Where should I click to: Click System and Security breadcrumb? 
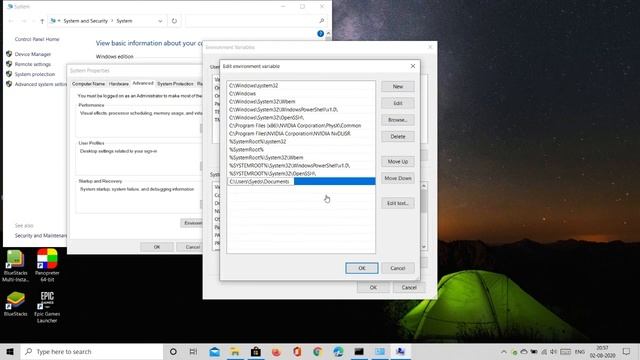point(85,21)
